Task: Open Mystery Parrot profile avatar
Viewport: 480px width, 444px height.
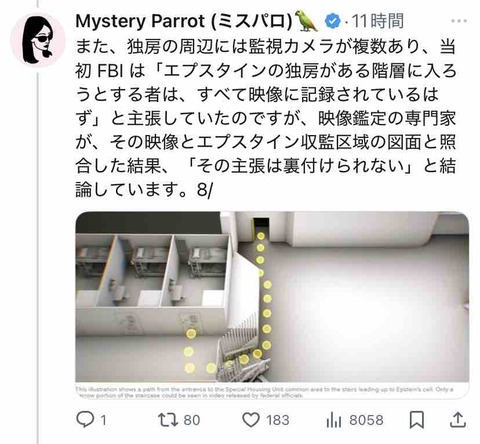Action: coord(38,40)
